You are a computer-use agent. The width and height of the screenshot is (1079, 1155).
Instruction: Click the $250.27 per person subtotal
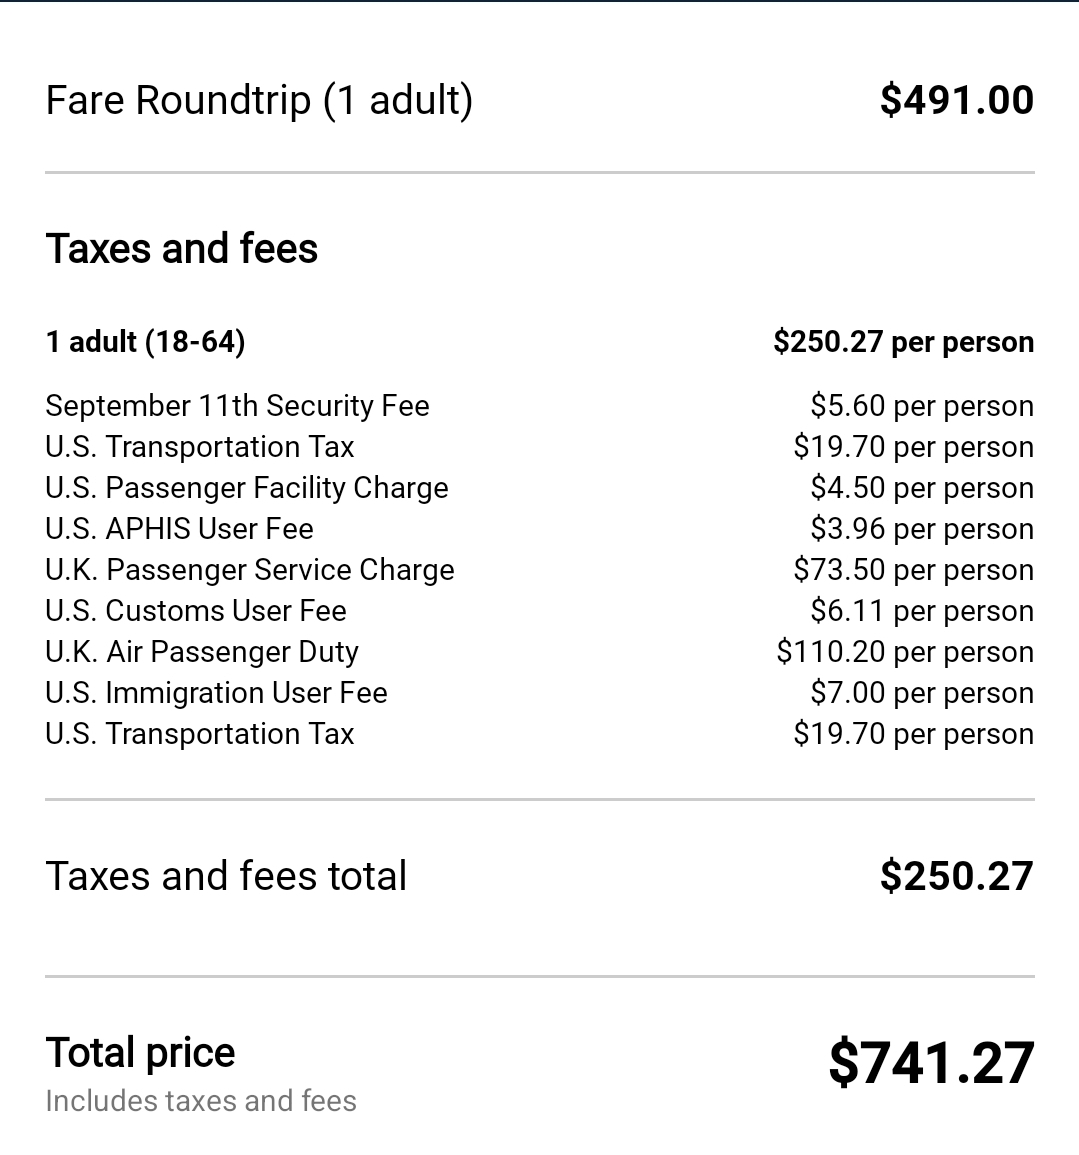[x=904, y=342]
